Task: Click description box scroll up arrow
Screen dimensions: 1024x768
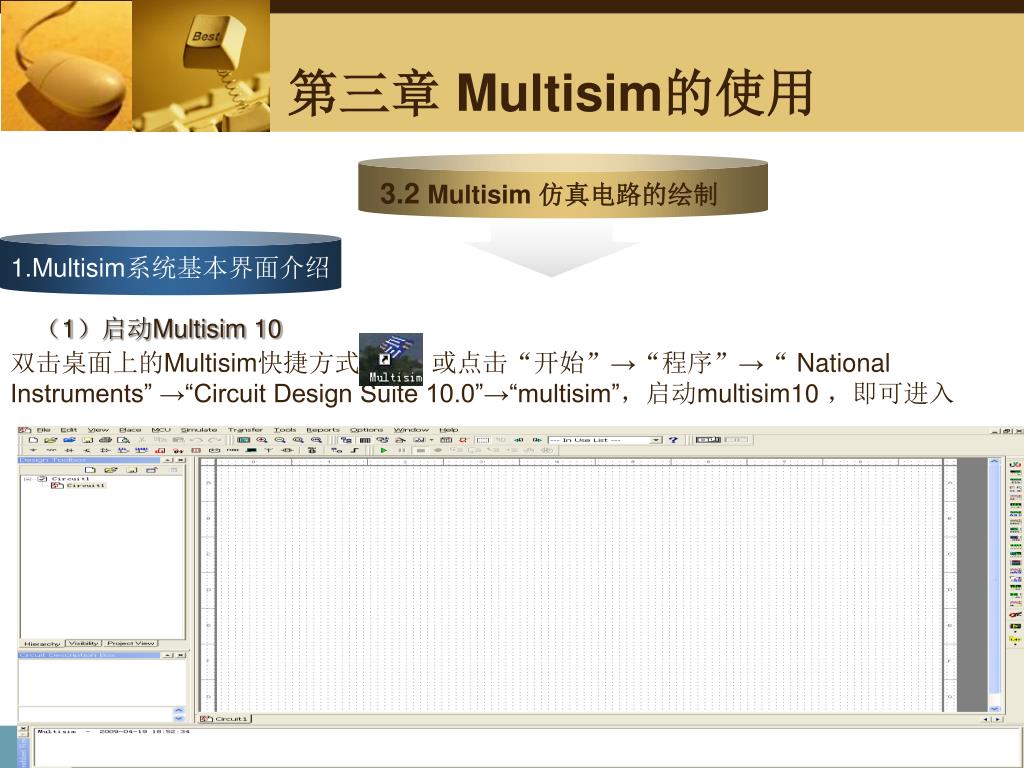Action: (179, 710)
